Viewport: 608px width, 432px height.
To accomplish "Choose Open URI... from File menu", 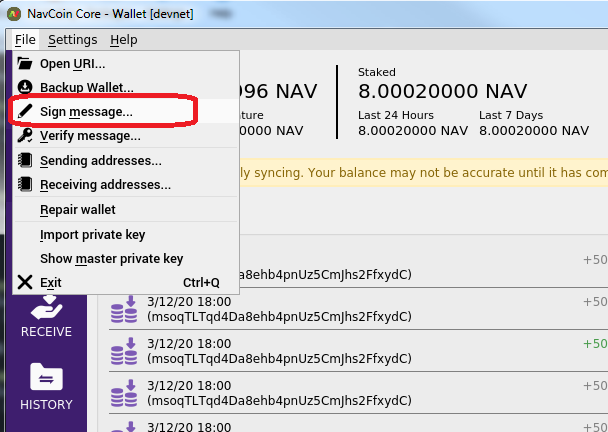I will pos(126,64).
